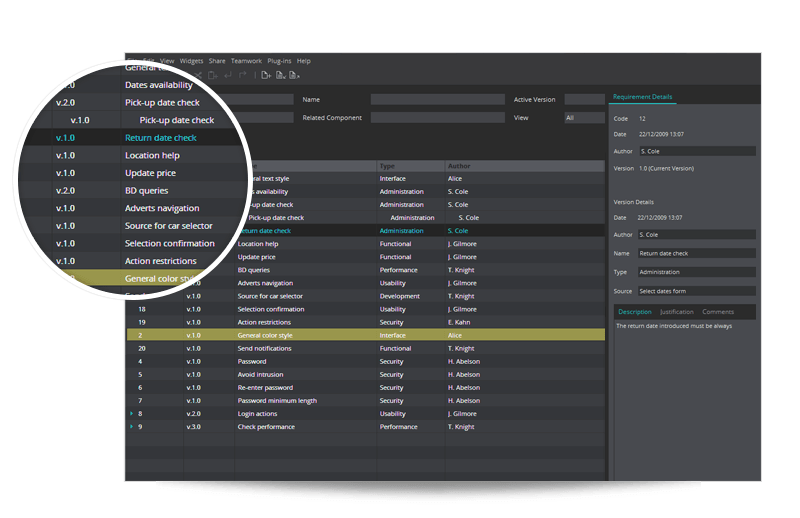Select the Source for car selector table row
Image resolution: width=800 pixels, height=518 pixels.
point(366,296)
